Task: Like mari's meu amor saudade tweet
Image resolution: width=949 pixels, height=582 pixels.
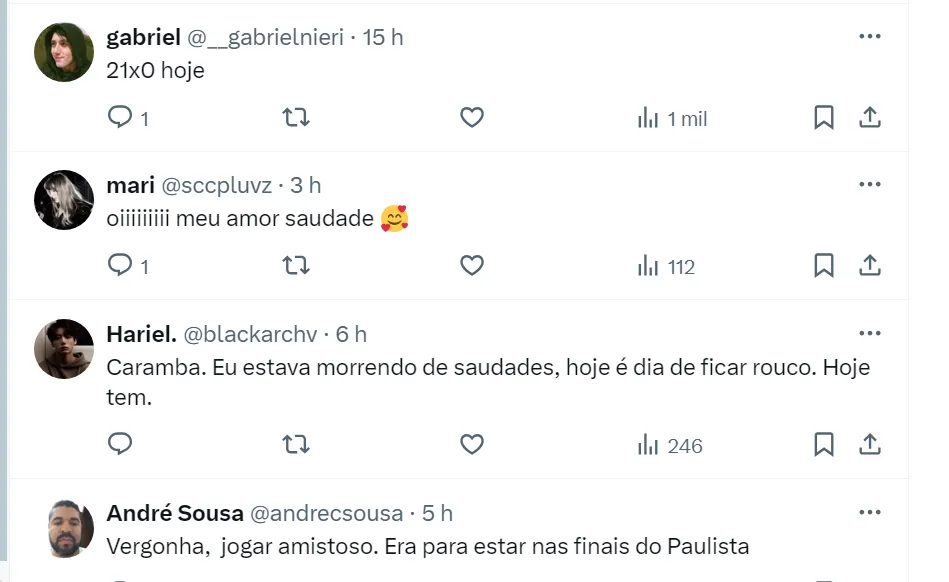Action: coord(472,266)
